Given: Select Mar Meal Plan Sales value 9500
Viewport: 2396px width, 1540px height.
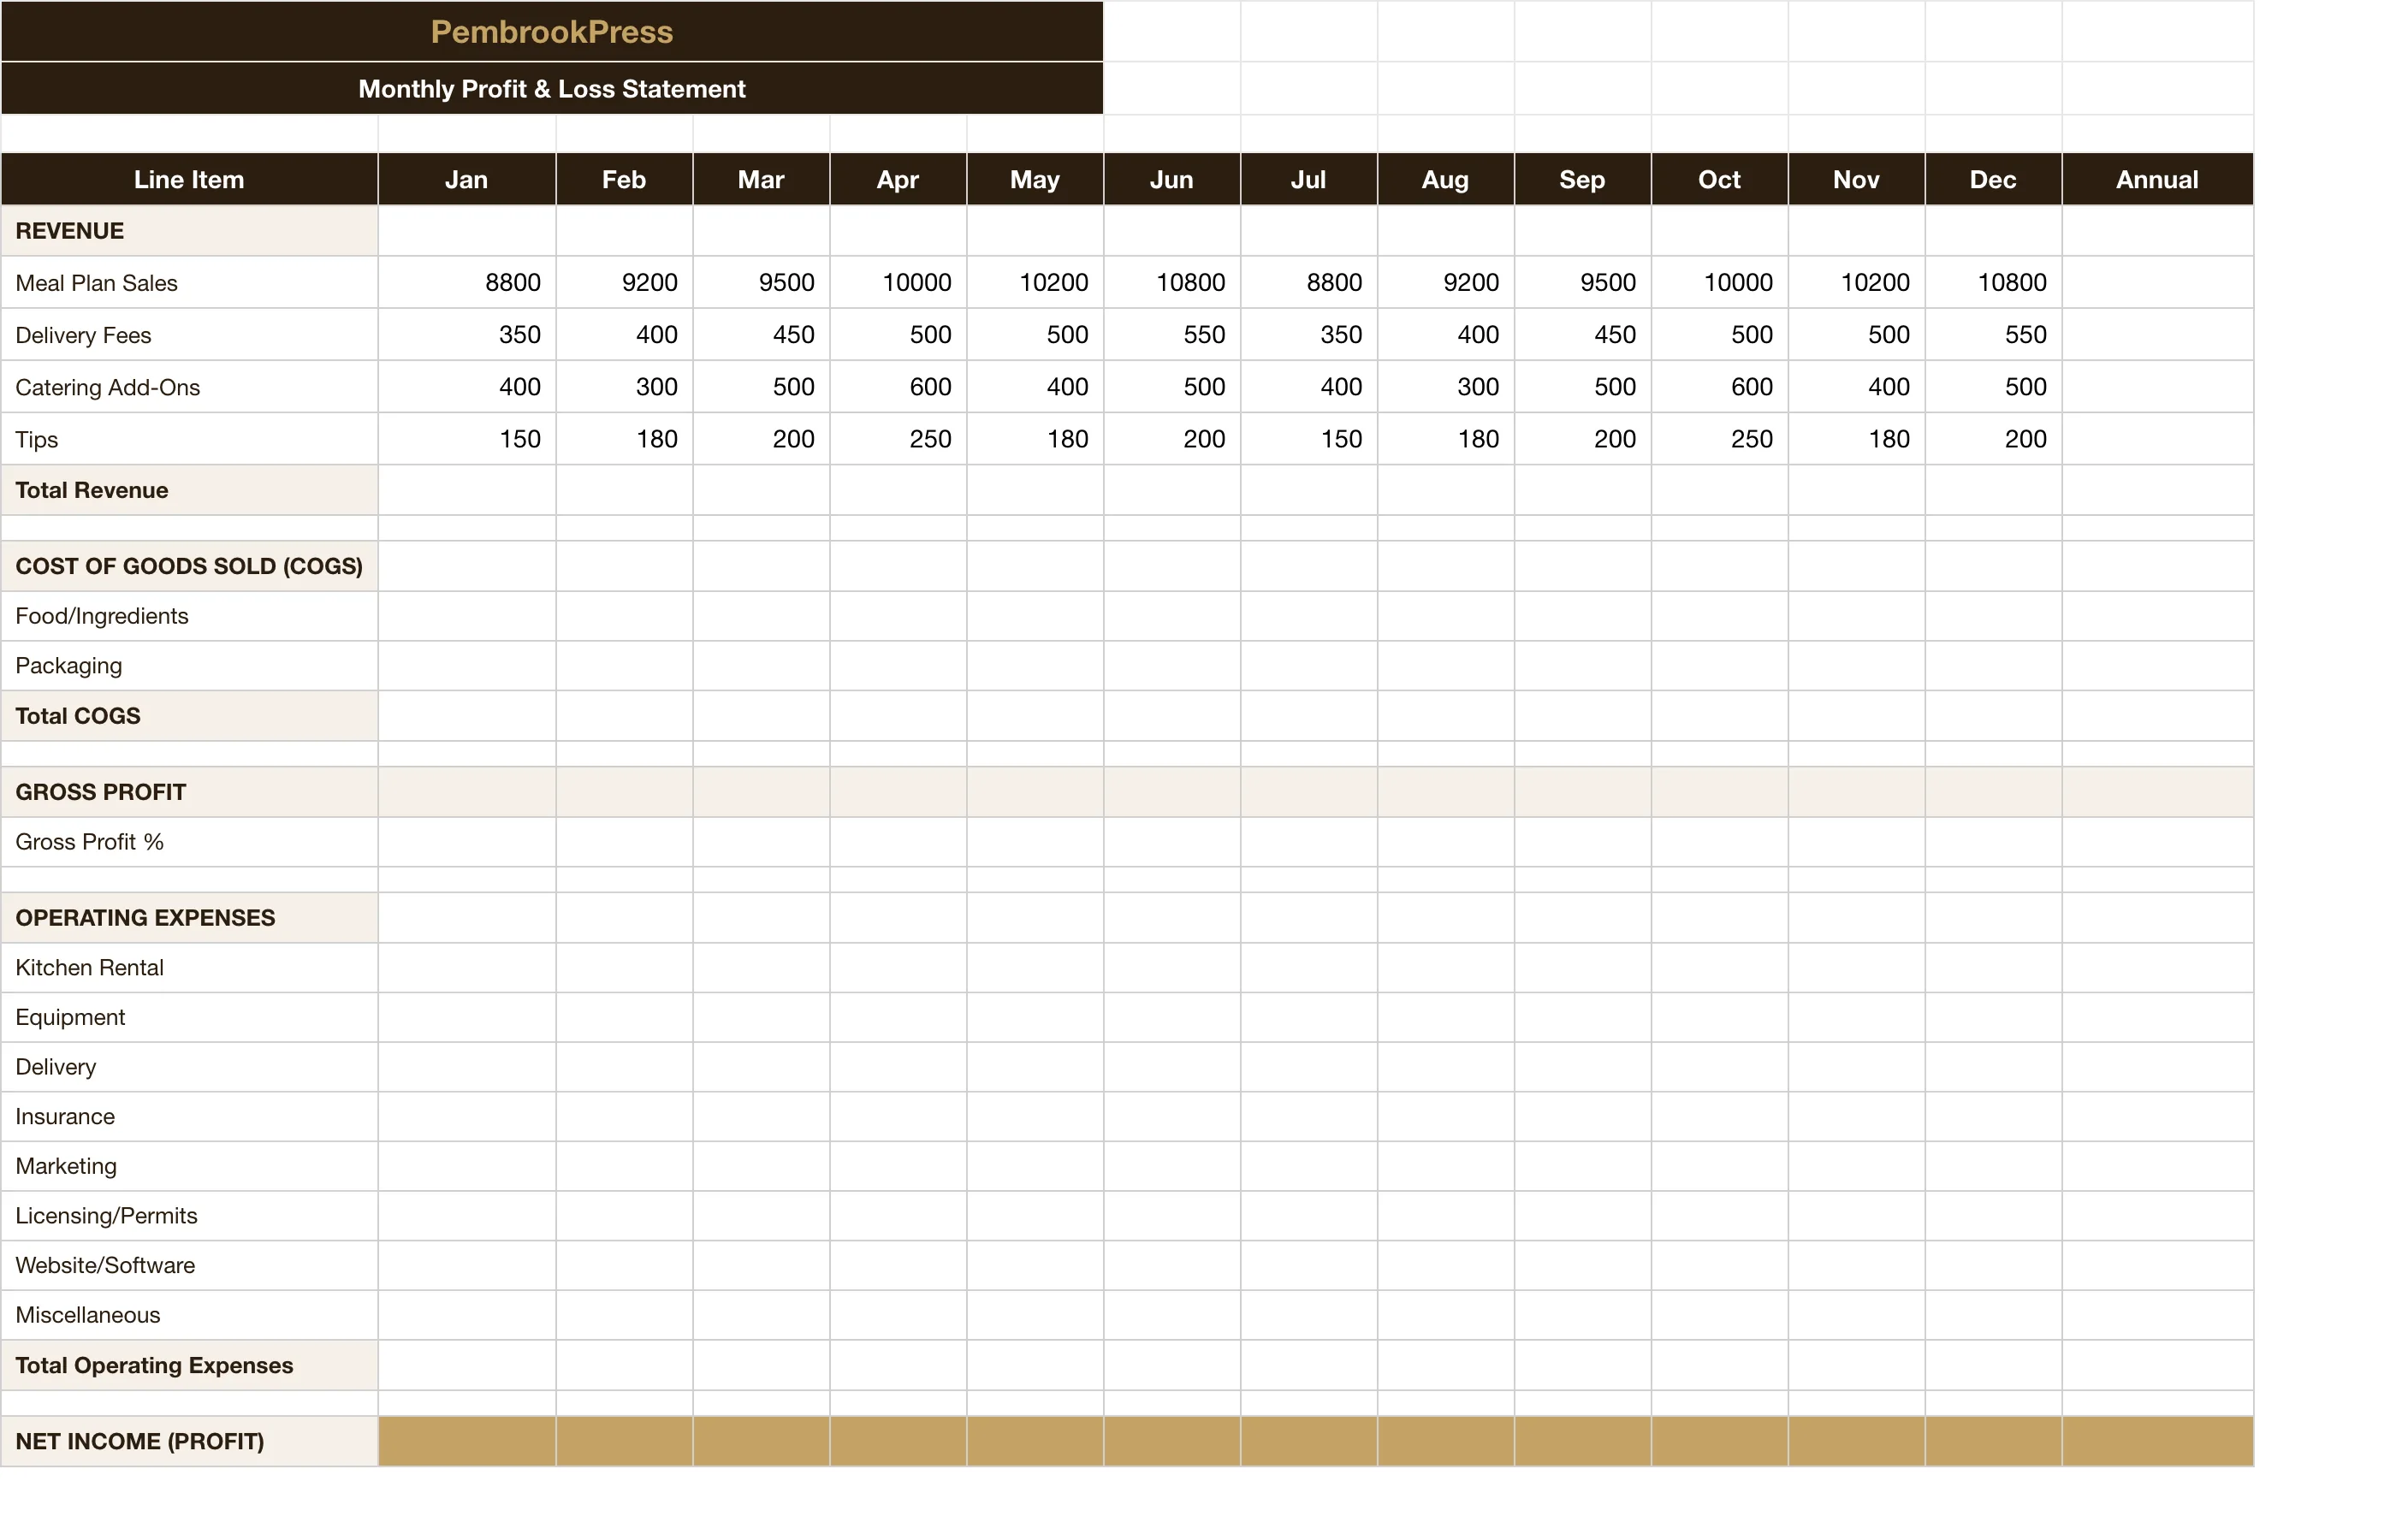Looking at the screenshot, I should coord(761,283).
